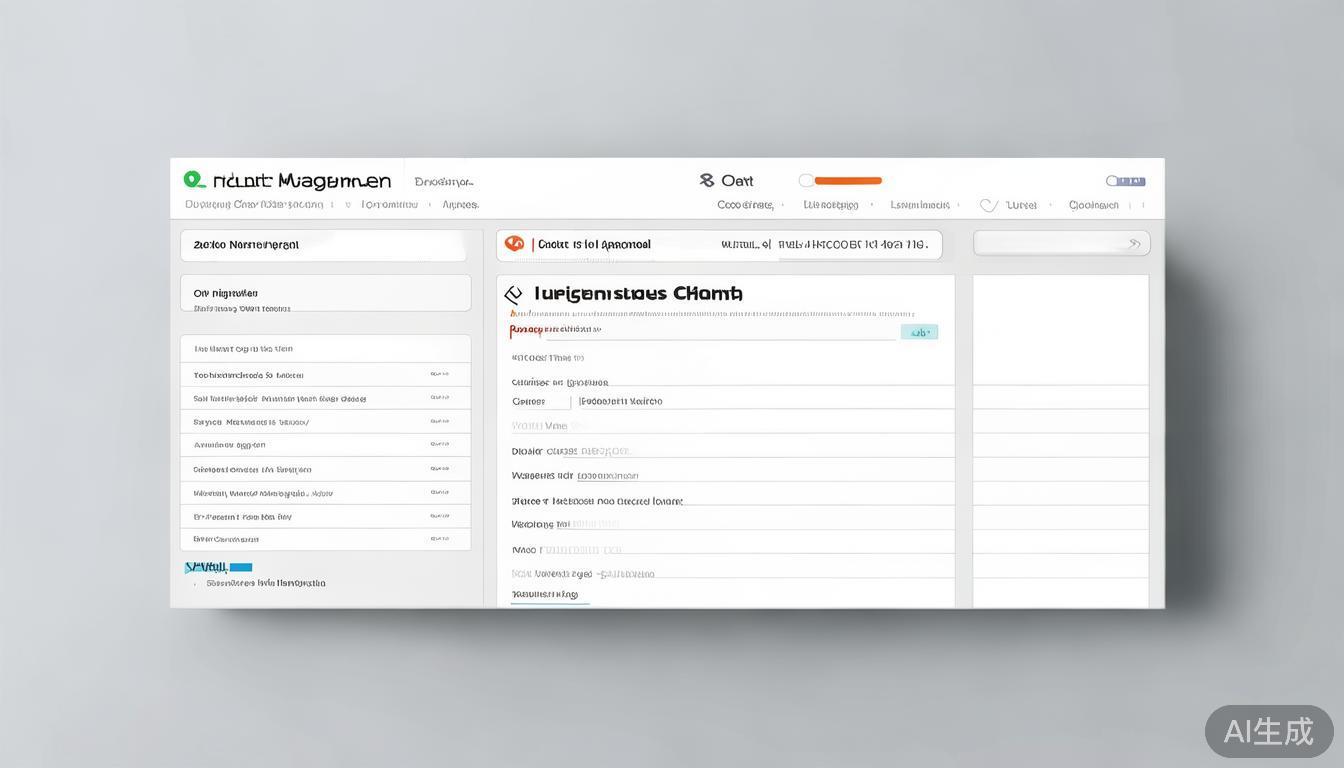Open the 'Lanumlmods' header menu item
1344x768 pixels.
pos(920,205)
